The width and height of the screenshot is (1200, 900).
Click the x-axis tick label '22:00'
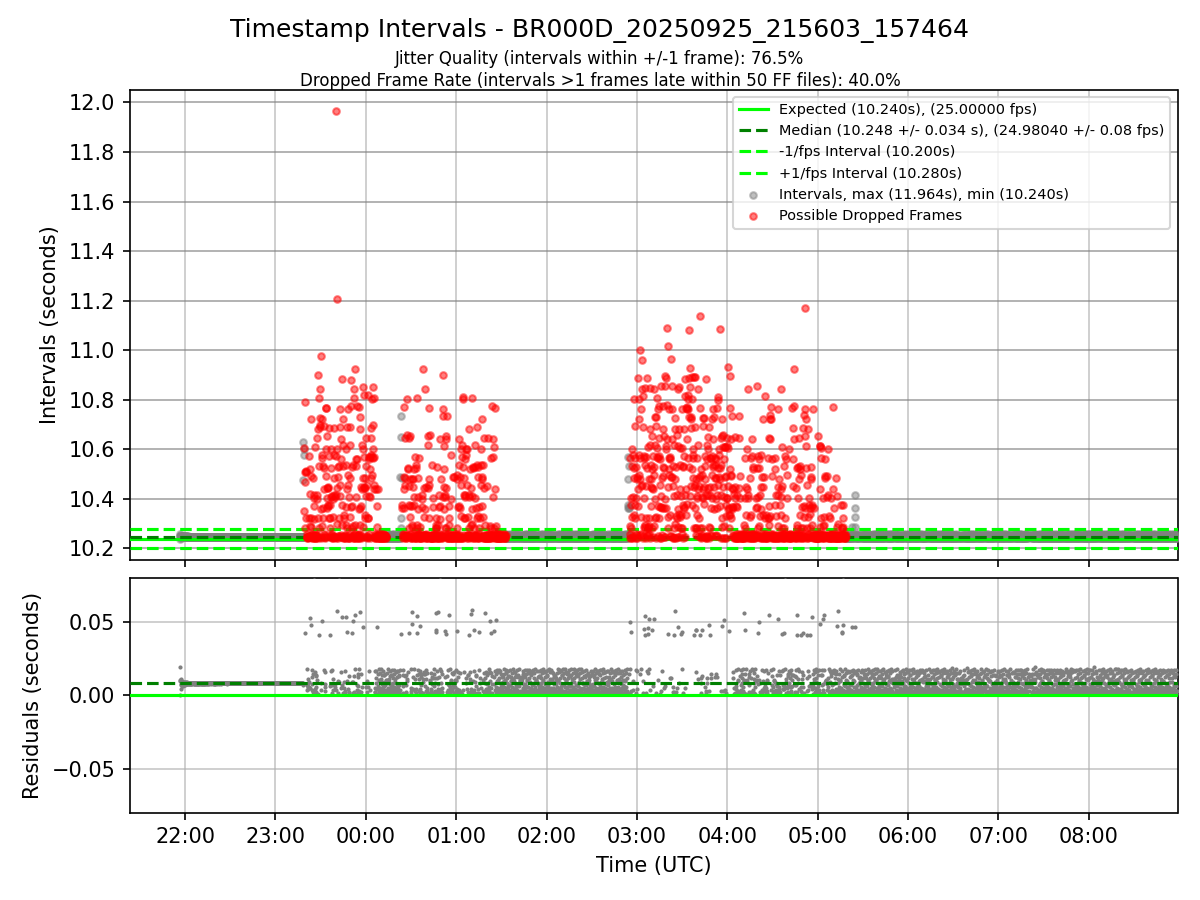[x=184, y=834]
